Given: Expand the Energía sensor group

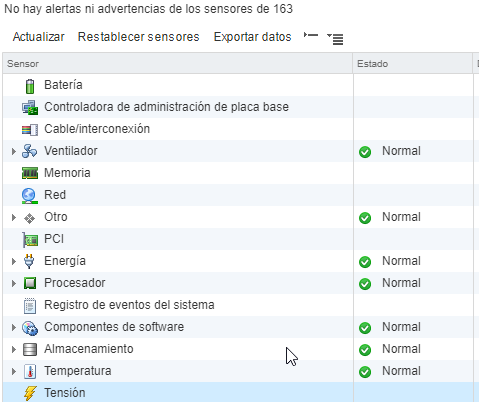Looking at the screenshot, I should coord(14,261).
